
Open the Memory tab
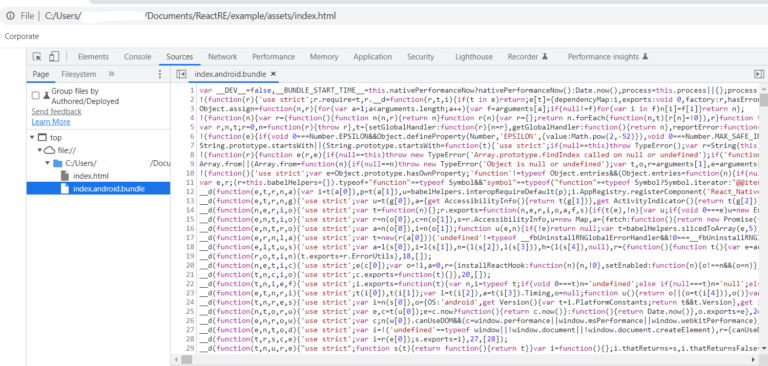point(324,57)
